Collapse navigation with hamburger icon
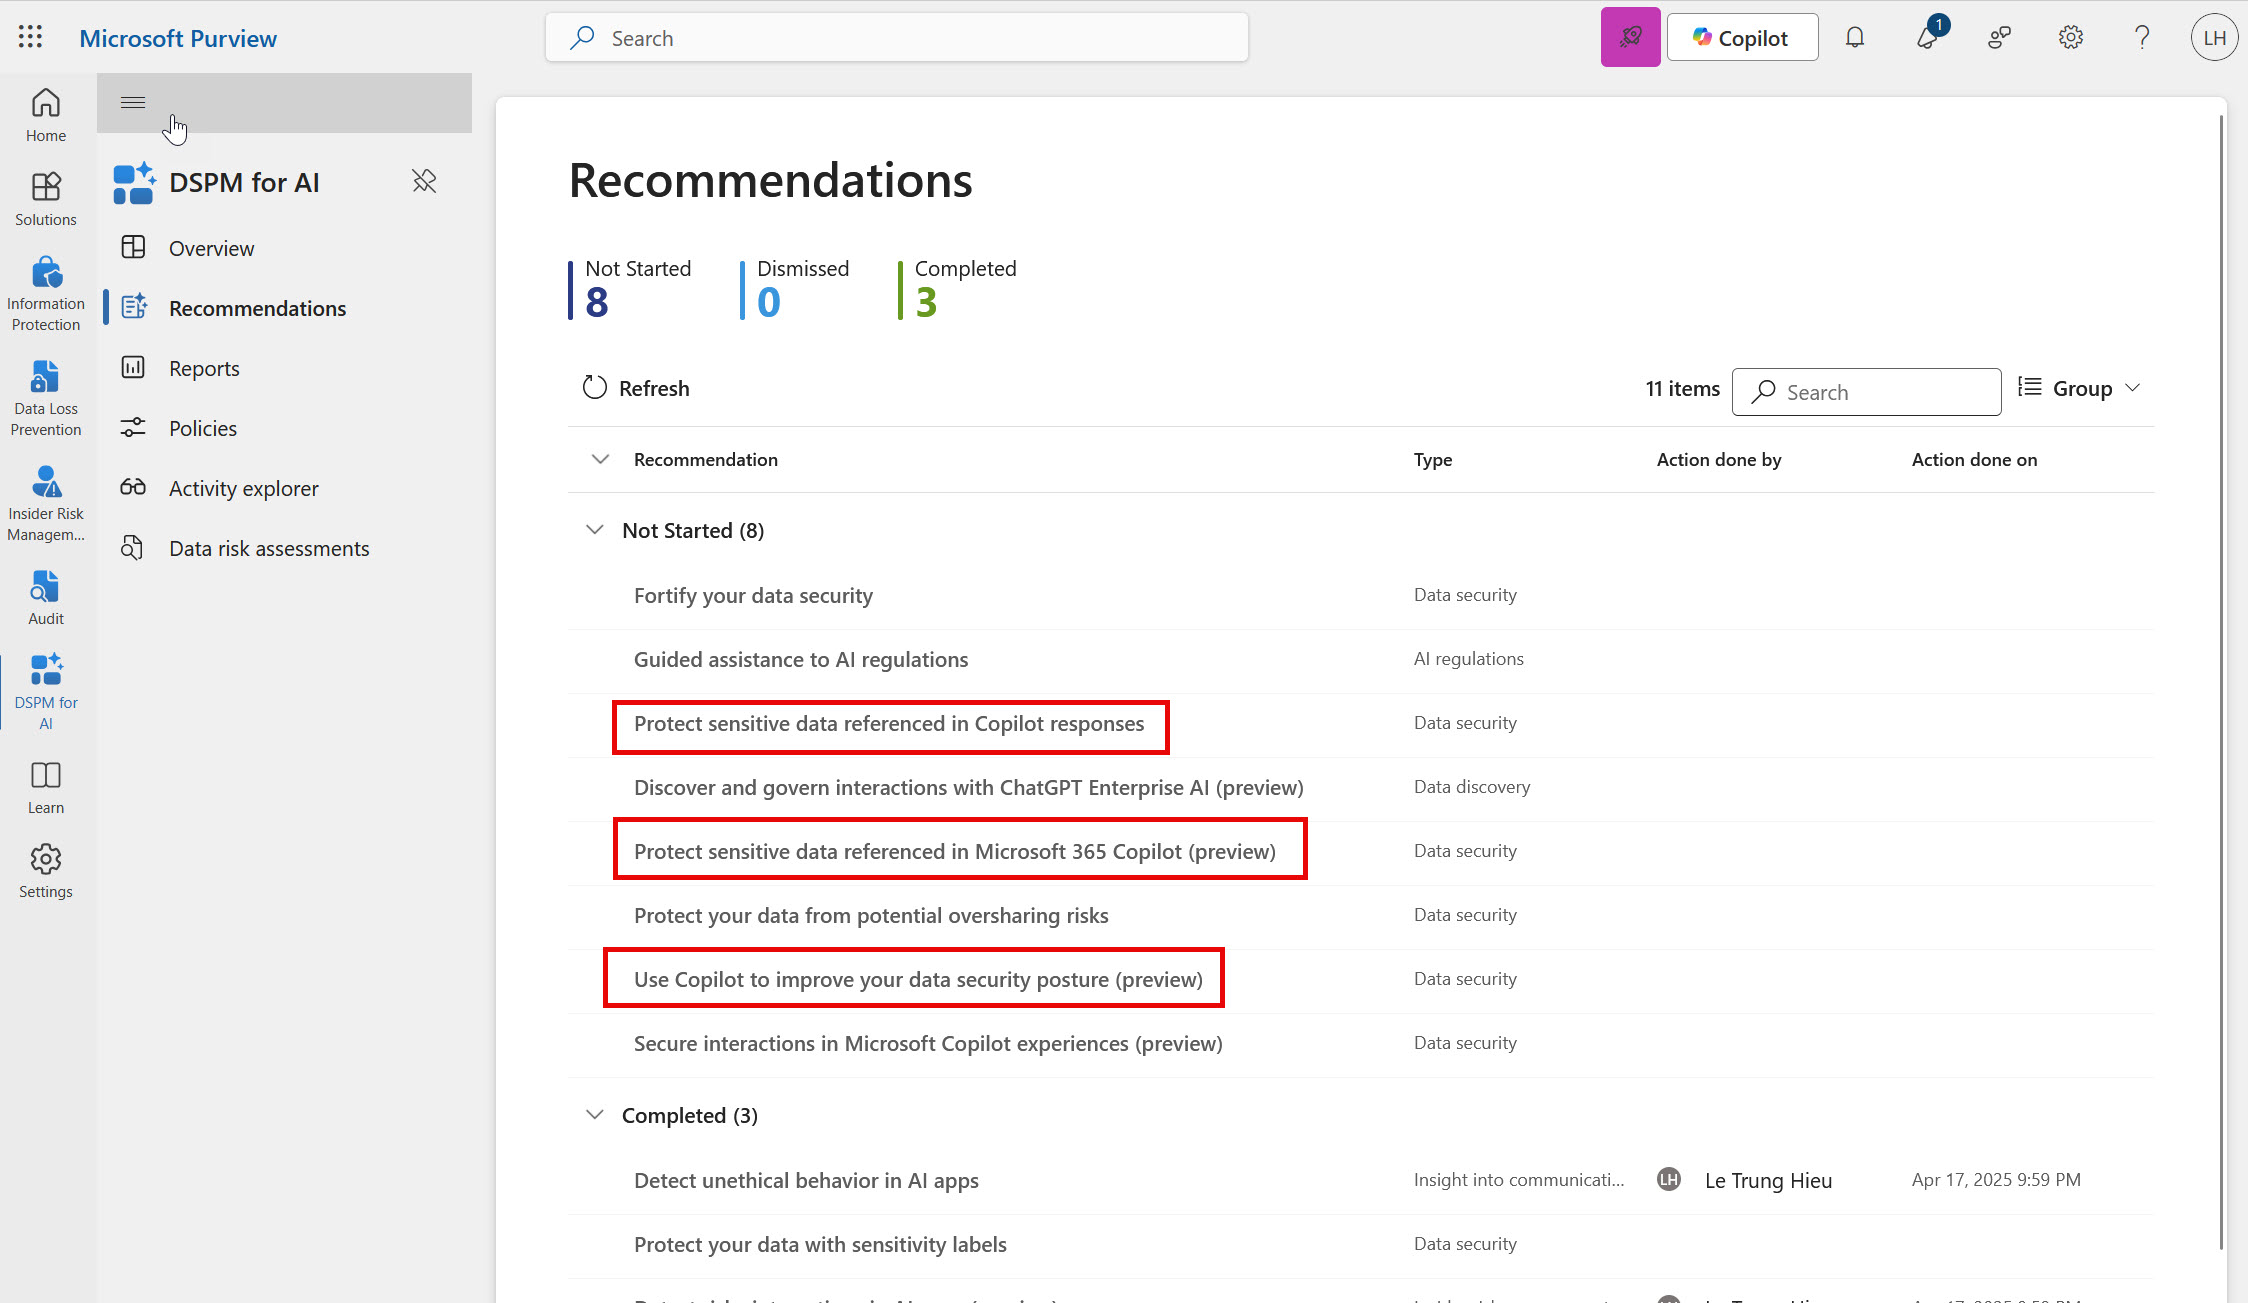 pyautogui.click(x=133, y=102)
